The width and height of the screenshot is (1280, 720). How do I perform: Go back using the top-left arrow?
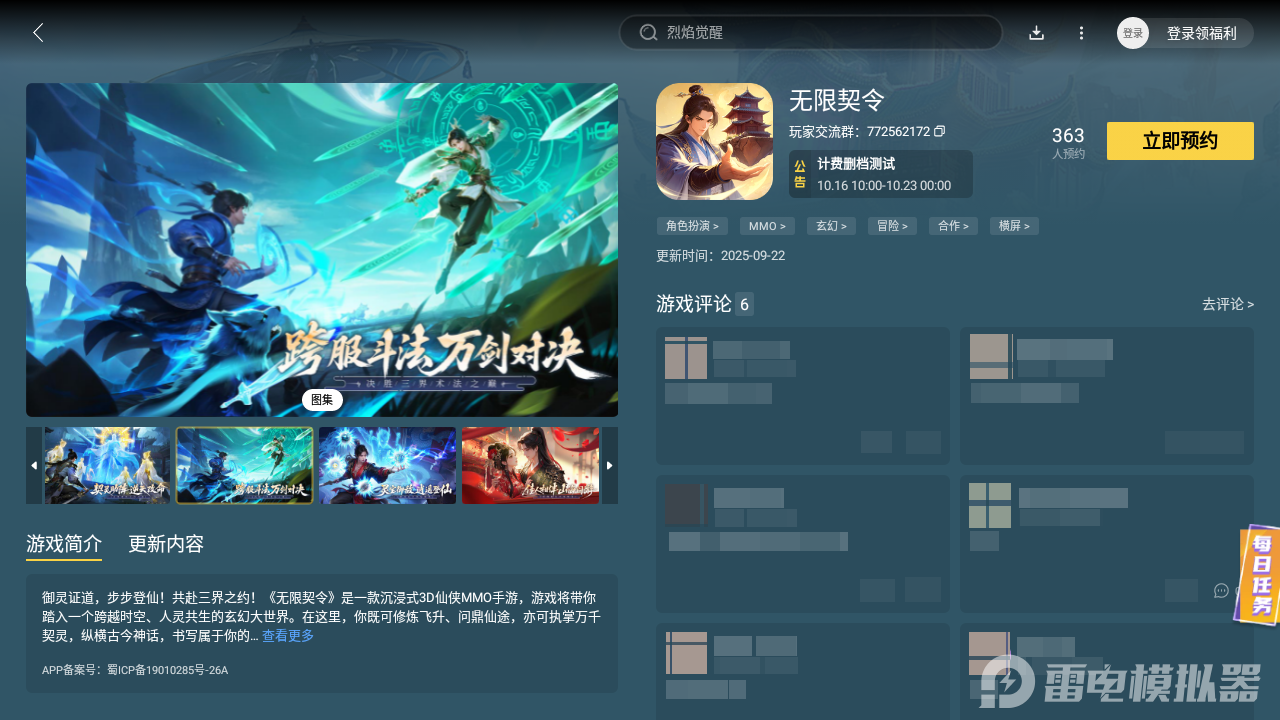[x=38, y=33]
